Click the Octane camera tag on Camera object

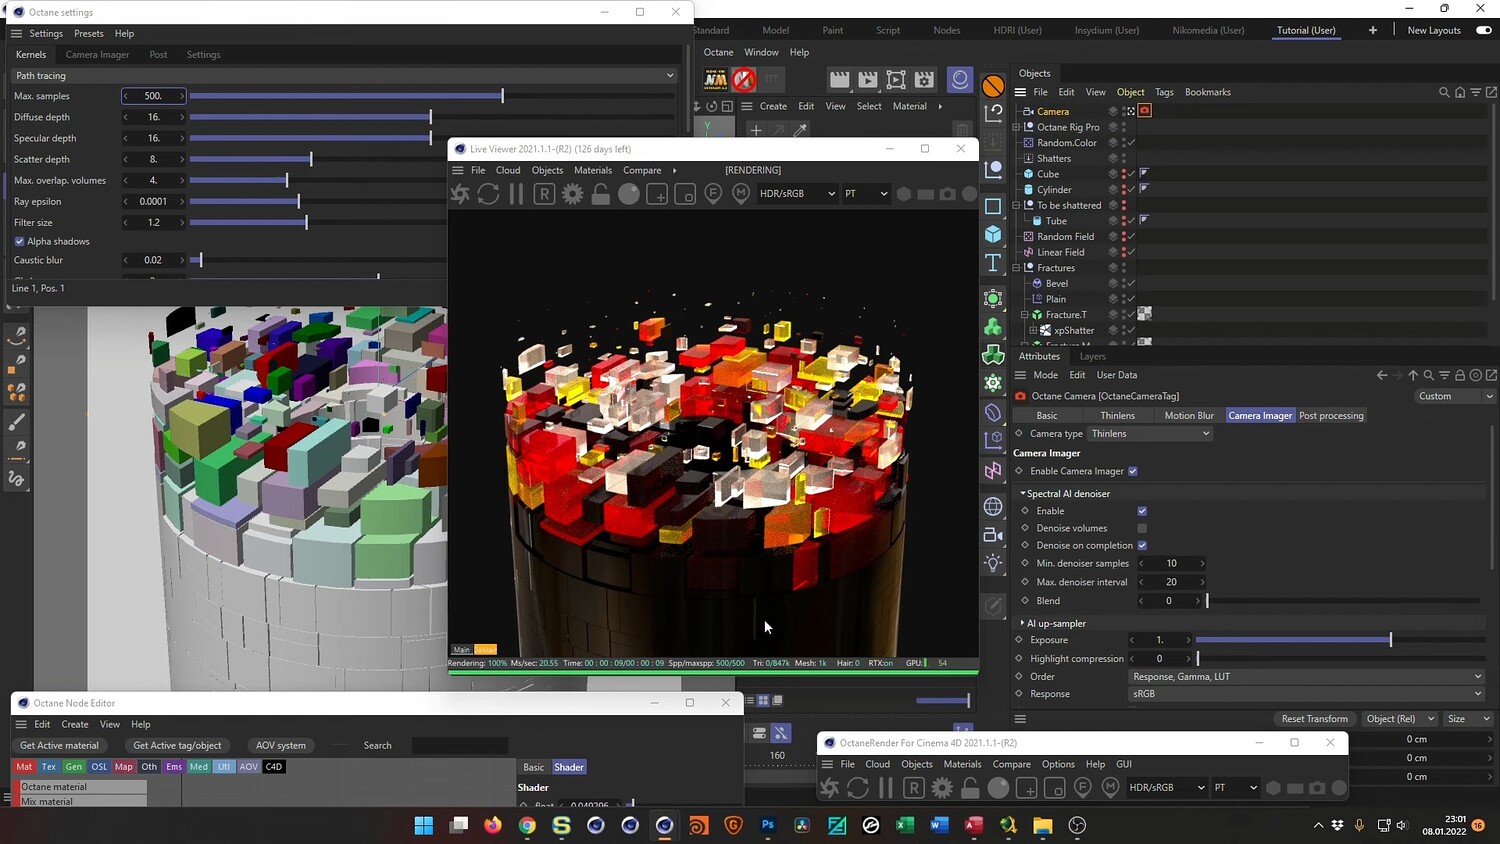point(1145,111)
